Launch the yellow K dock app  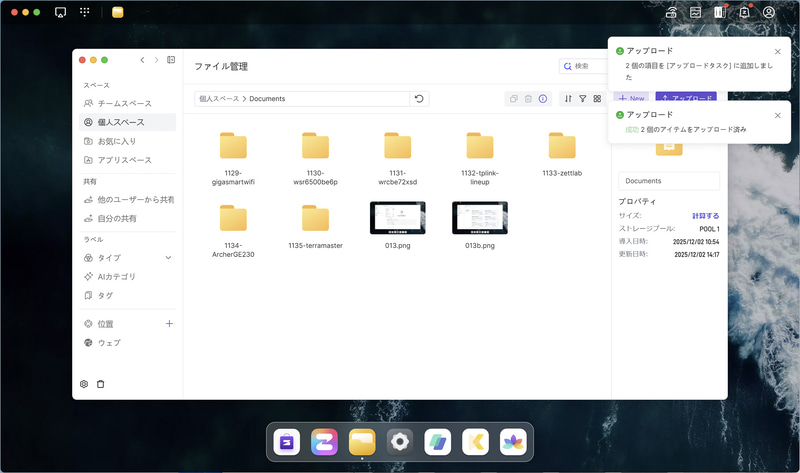pos(476,442)
